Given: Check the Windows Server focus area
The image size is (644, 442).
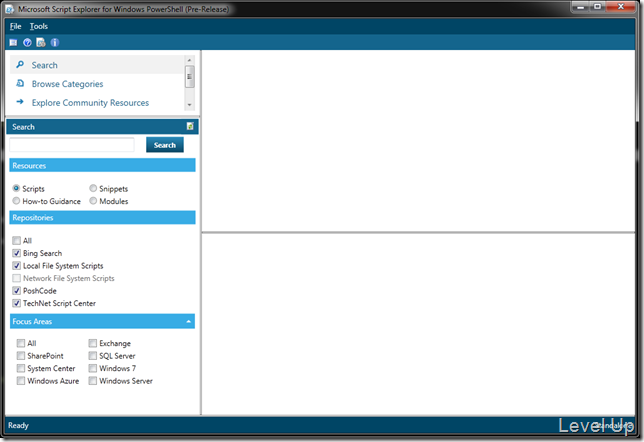Looking at the screenshot, I should 93,381.
